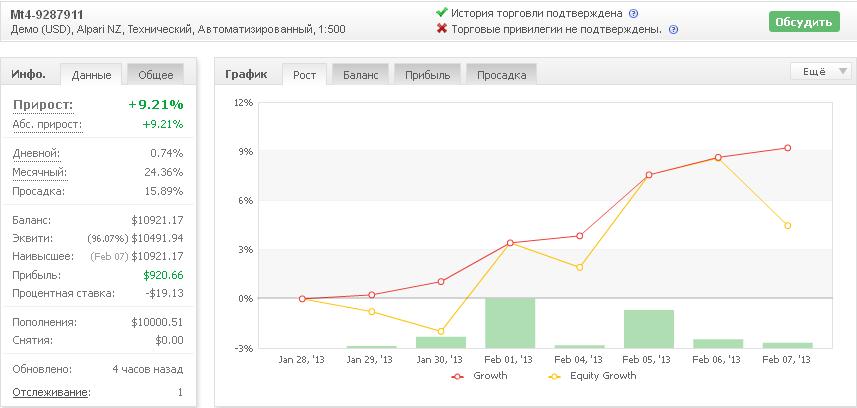Open the Ещё dropdown menu
857x408 pixels.
point(821,72)
